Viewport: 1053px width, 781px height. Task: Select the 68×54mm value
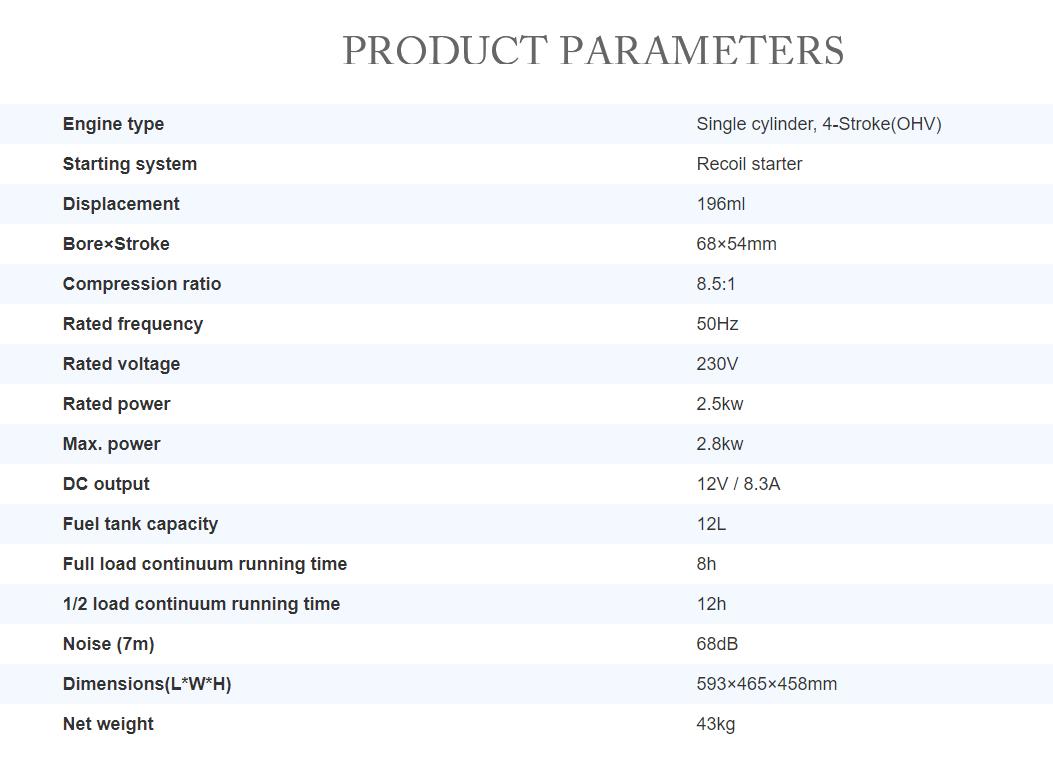(x=736, y=244)
